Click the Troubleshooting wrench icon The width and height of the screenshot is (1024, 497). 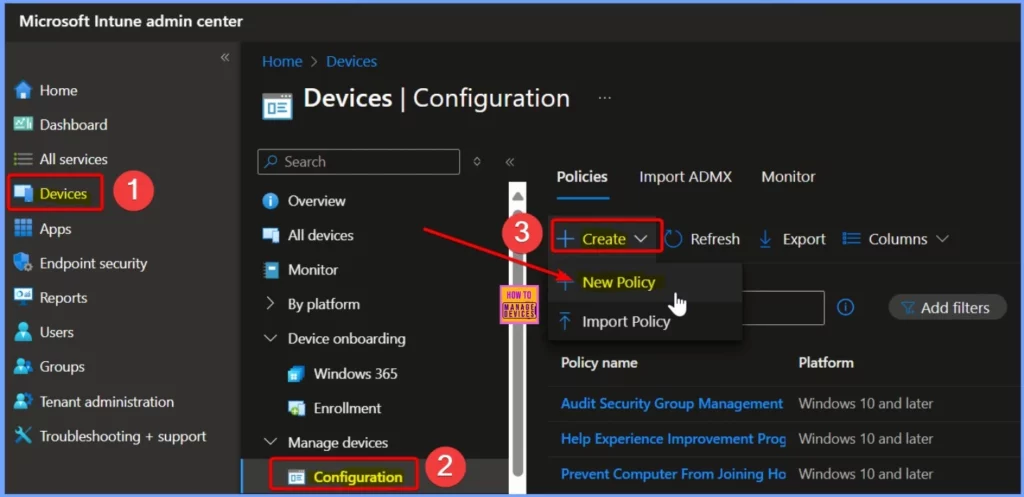pos(23,436)
